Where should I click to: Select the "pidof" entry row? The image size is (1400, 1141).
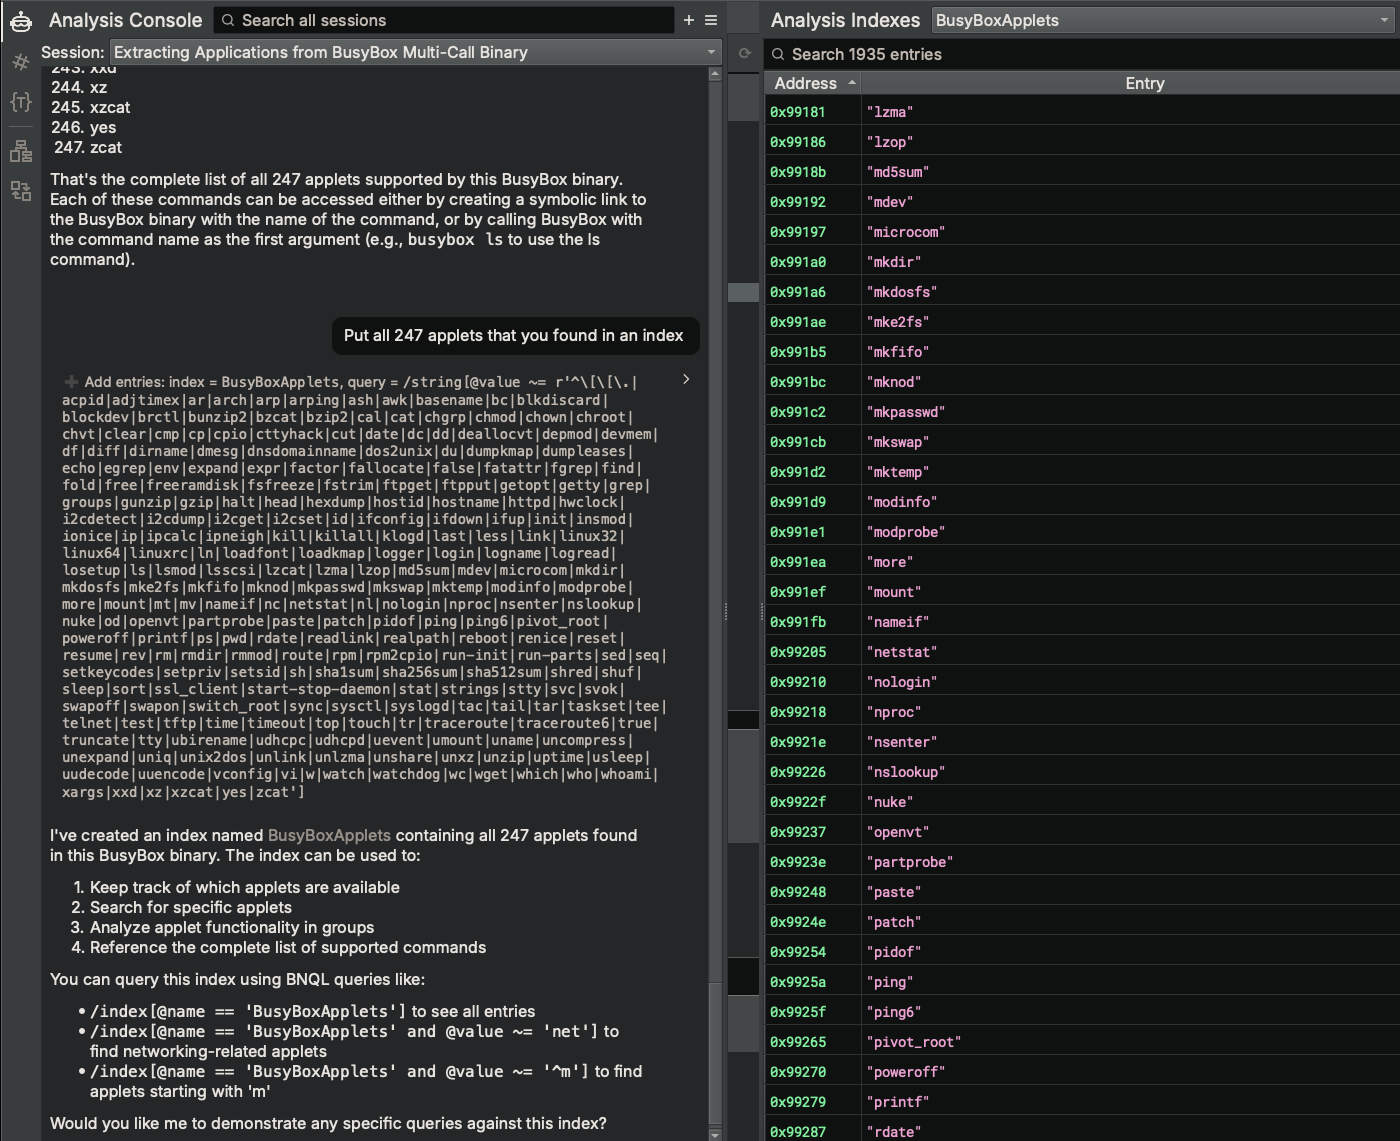click(x=1082, y=952)
